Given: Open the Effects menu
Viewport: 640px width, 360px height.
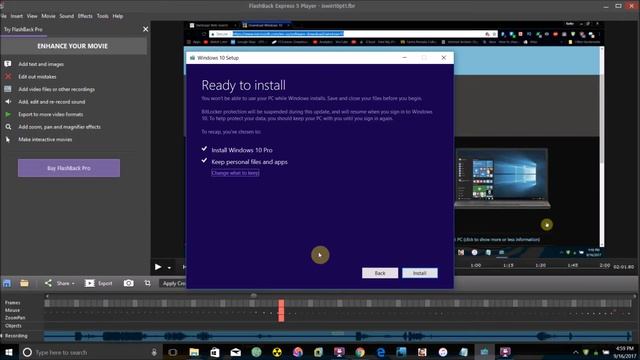Looking at the screenshot, I should tap(85, 16).
